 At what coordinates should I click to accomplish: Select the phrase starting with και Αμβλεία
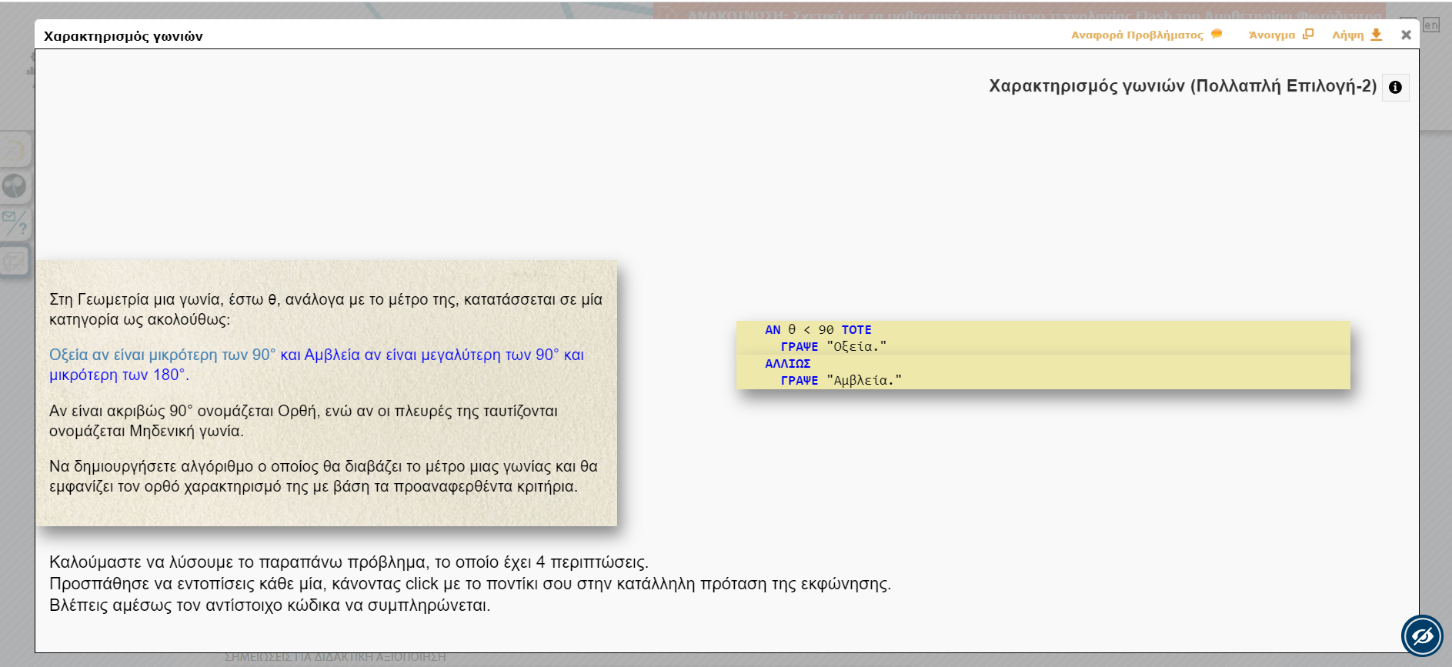[x=430, y=355]
